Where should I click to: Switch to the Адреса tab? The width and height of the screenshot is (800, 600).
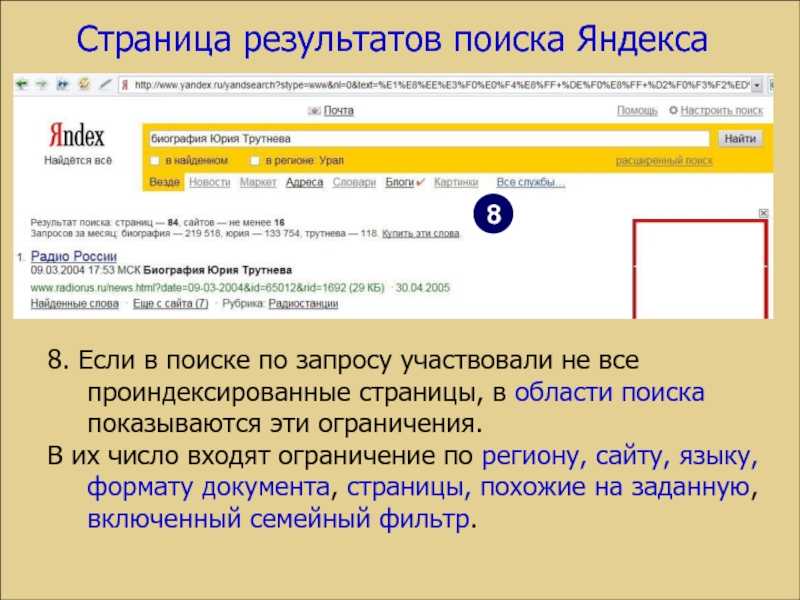click(304, 182)
